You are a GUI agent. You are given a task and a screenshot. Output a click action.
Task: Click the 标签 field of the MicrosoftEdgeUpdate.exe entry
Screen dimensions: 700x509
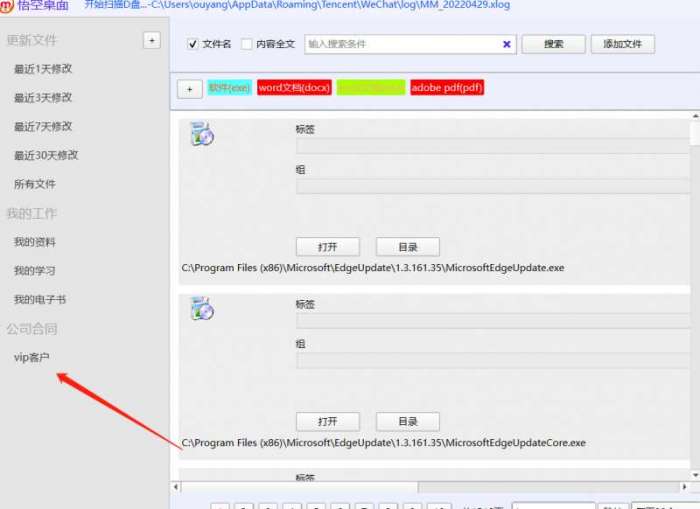[x=493, y=146]
